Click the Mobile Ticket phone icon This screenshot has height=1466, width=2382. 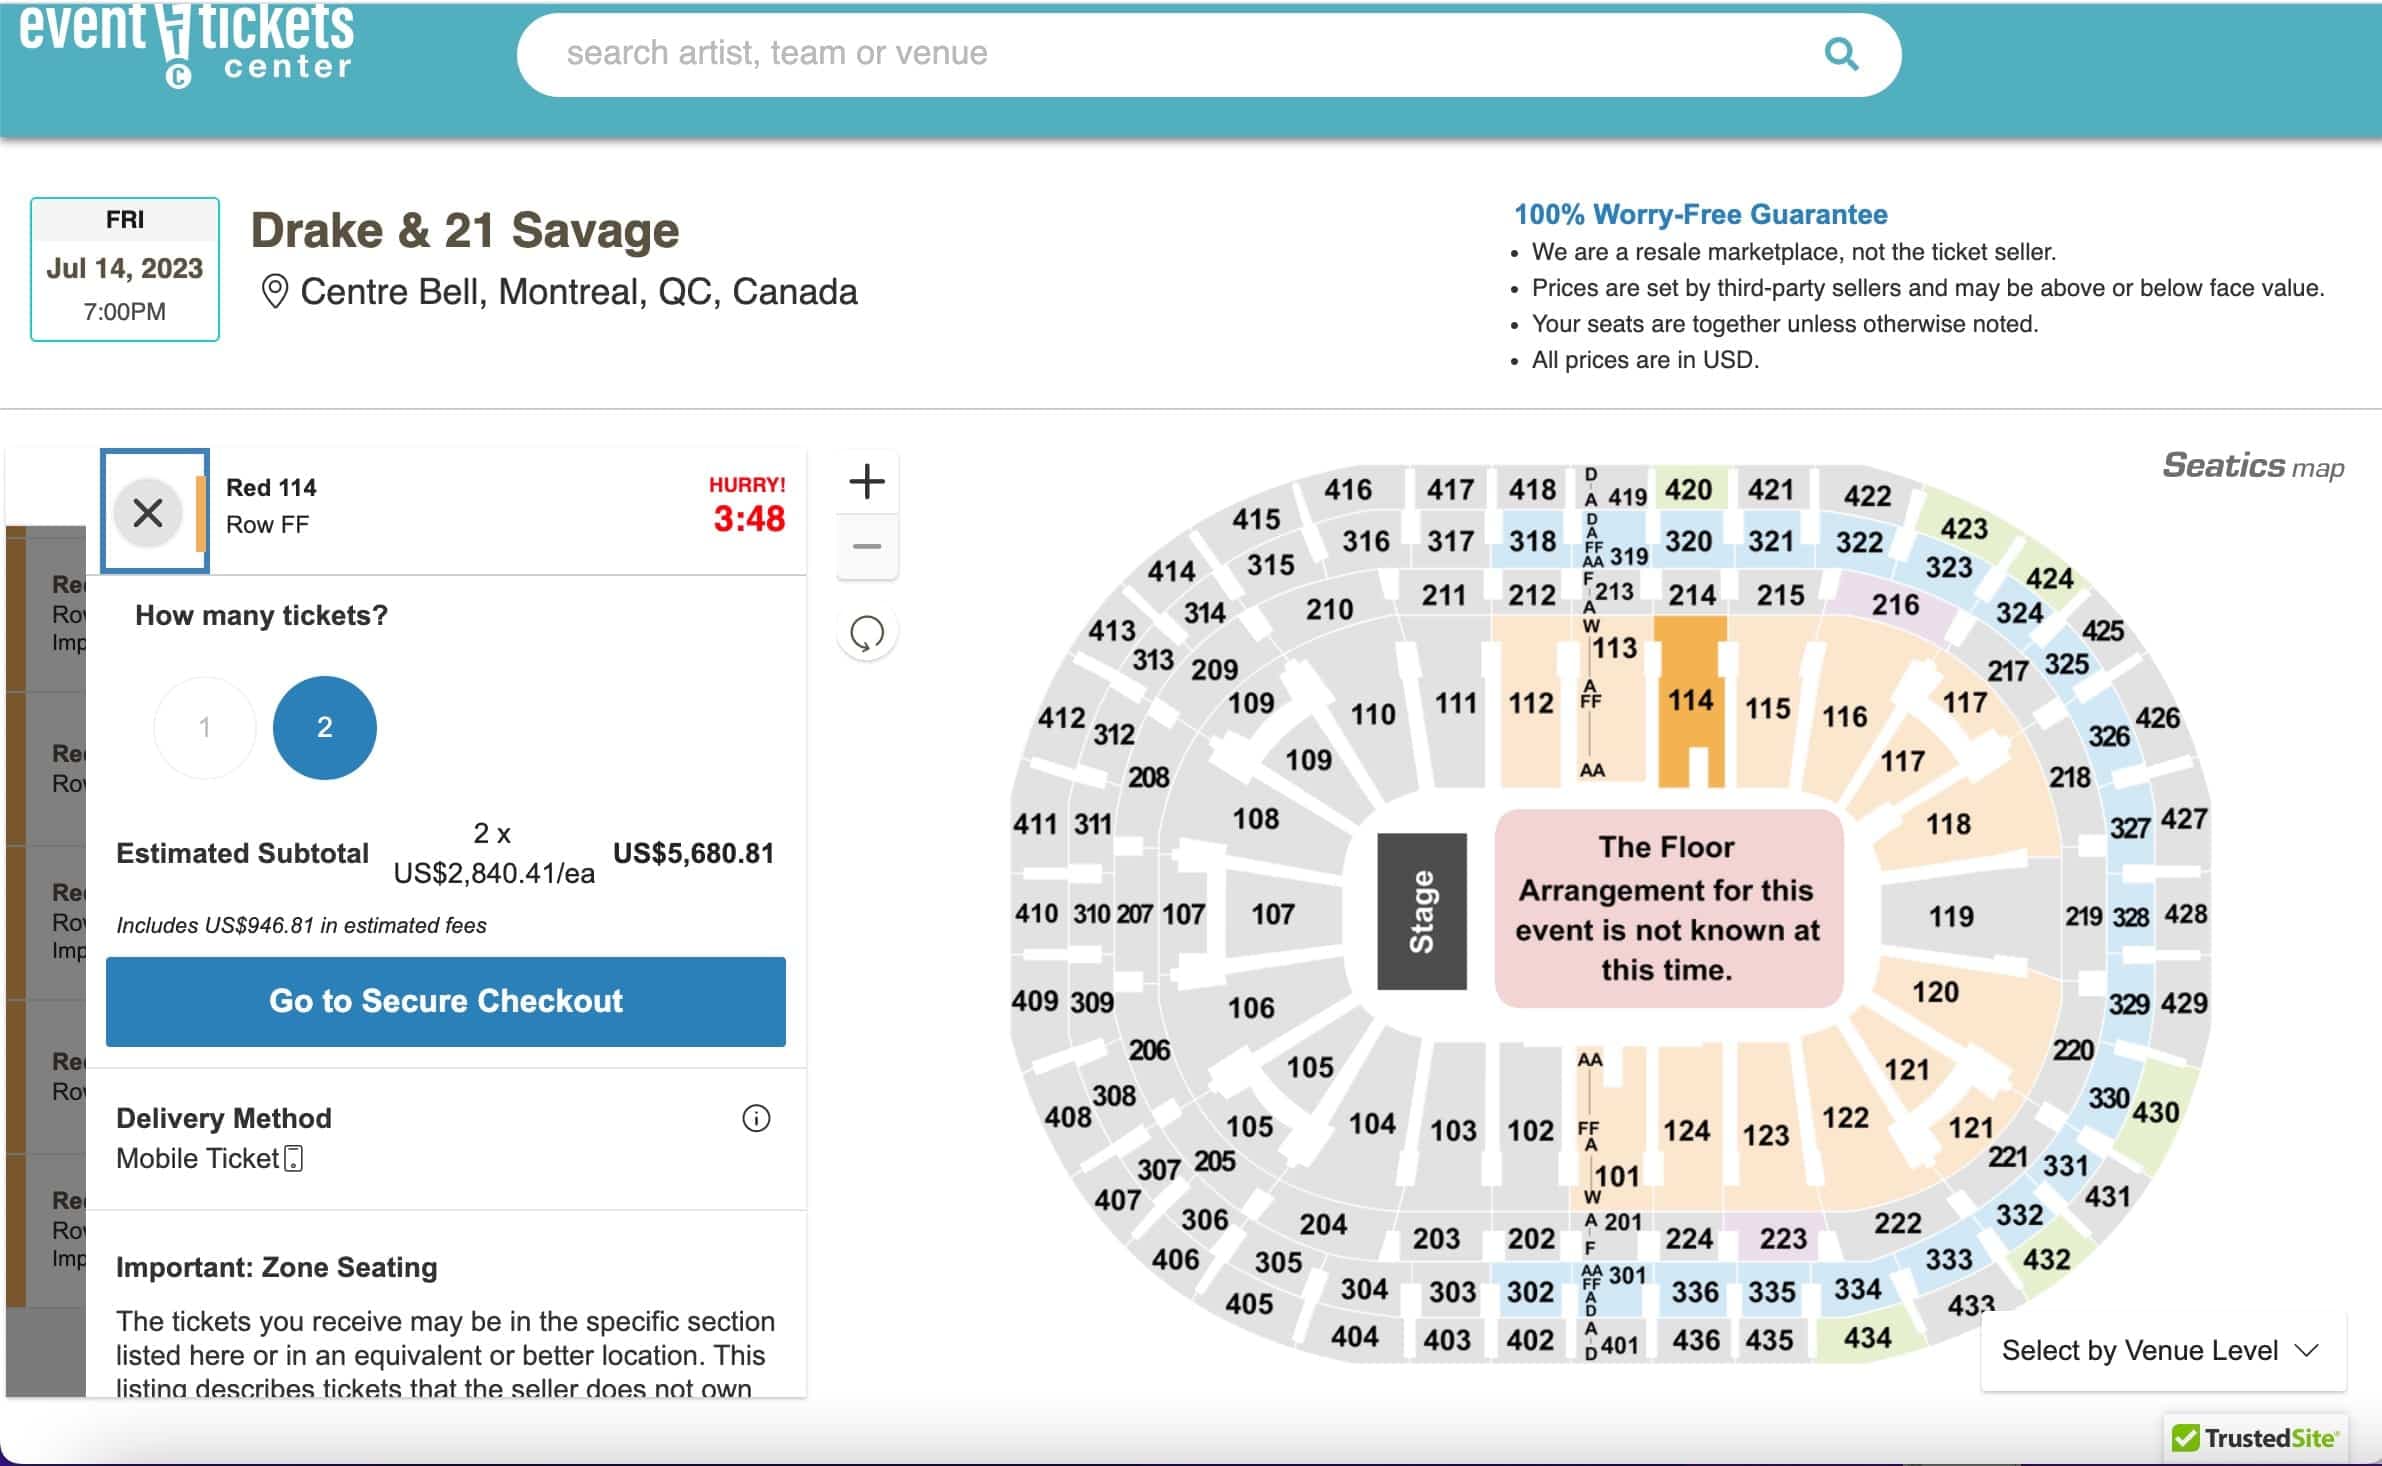tap(291, 1157)
